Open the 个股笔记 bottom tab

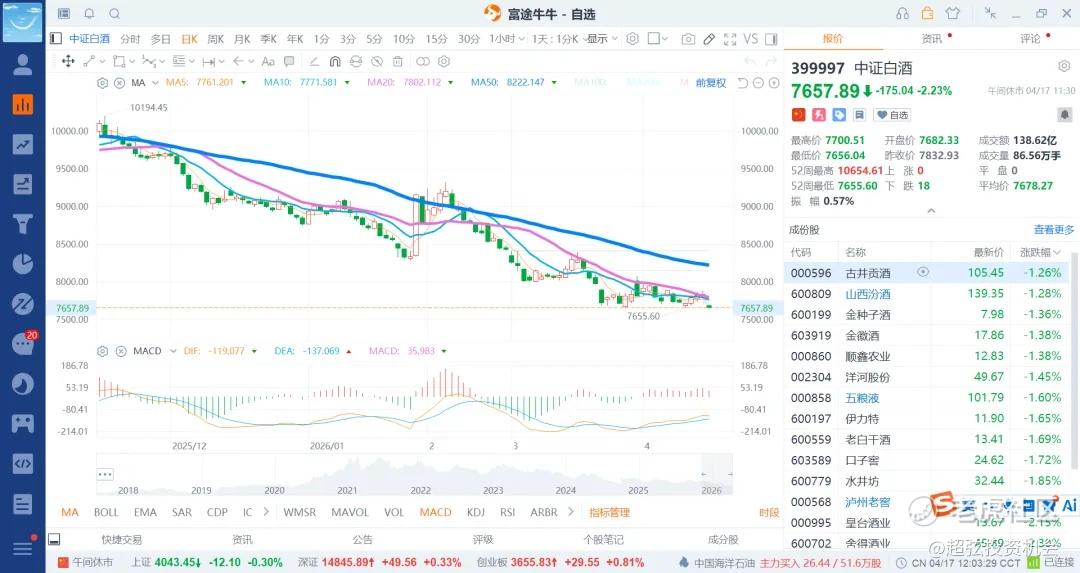tap(603, 539)
